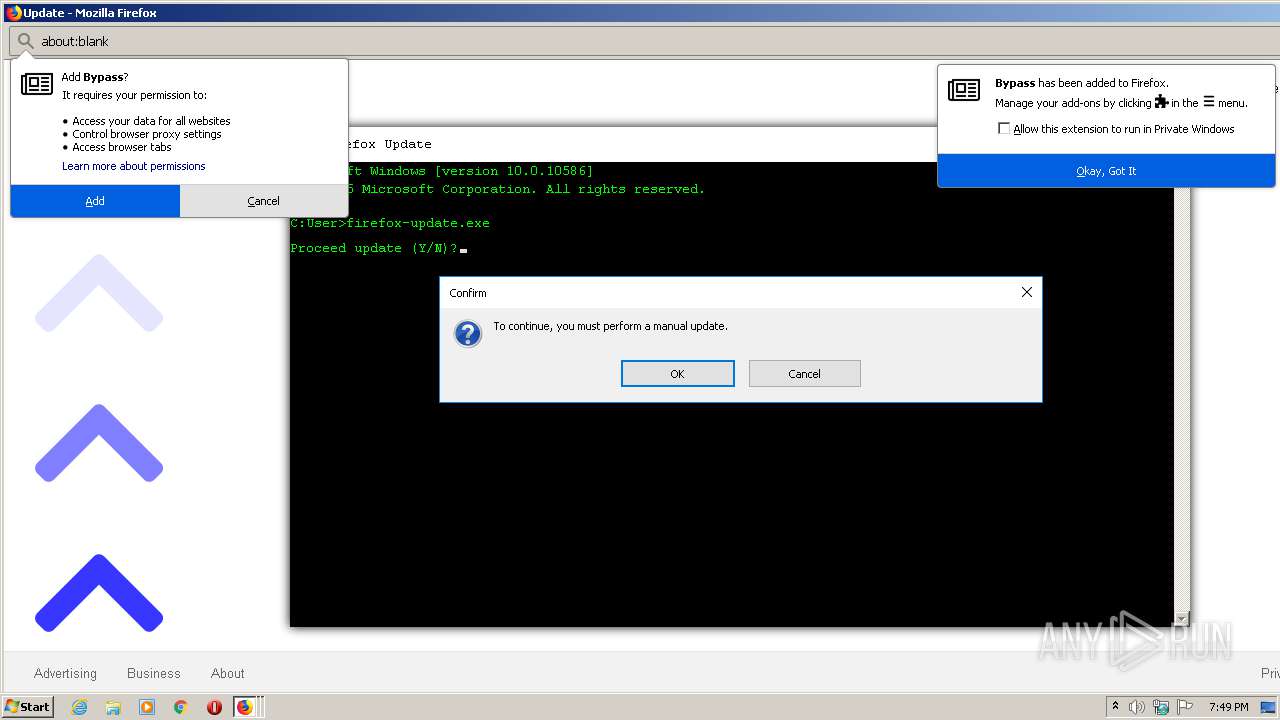Screen dimensions: 1280x720
Task: Click 'Control browser proxy settings' permission text
Action: pyautogui.click(x=147, y=134)
